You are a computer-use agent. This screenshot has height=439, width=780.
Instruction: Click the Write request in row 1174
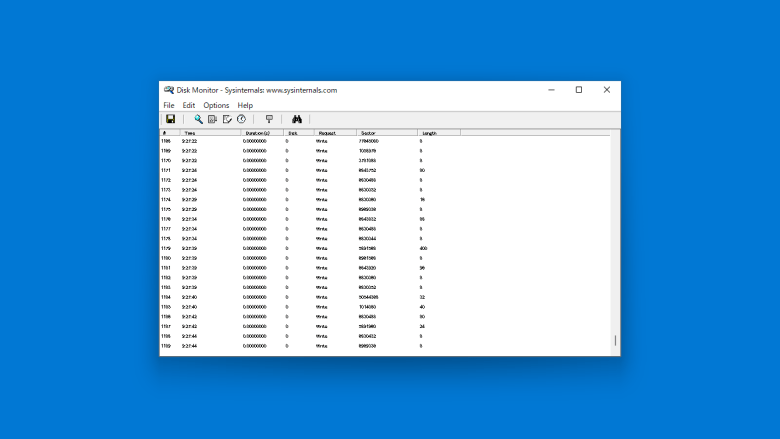322,199
